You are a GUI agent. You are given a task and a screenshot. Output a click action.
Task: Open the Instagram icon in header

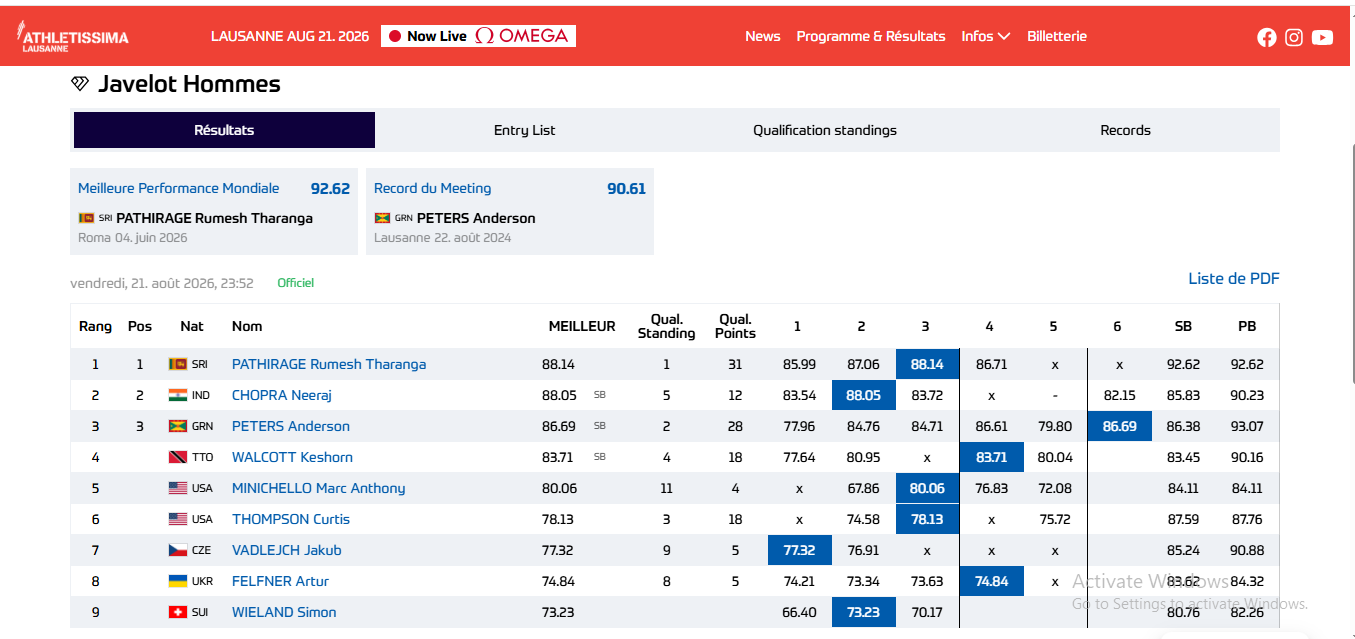[1294, 37]
